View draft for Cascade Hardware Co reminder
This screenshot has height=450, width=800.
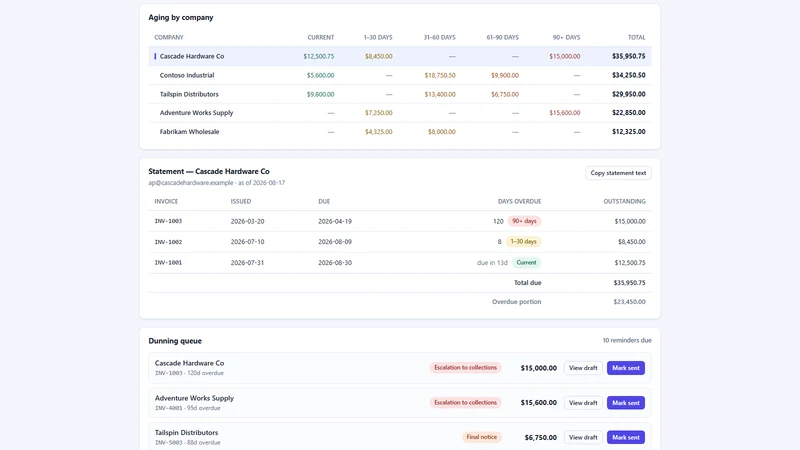pos(583,368)
